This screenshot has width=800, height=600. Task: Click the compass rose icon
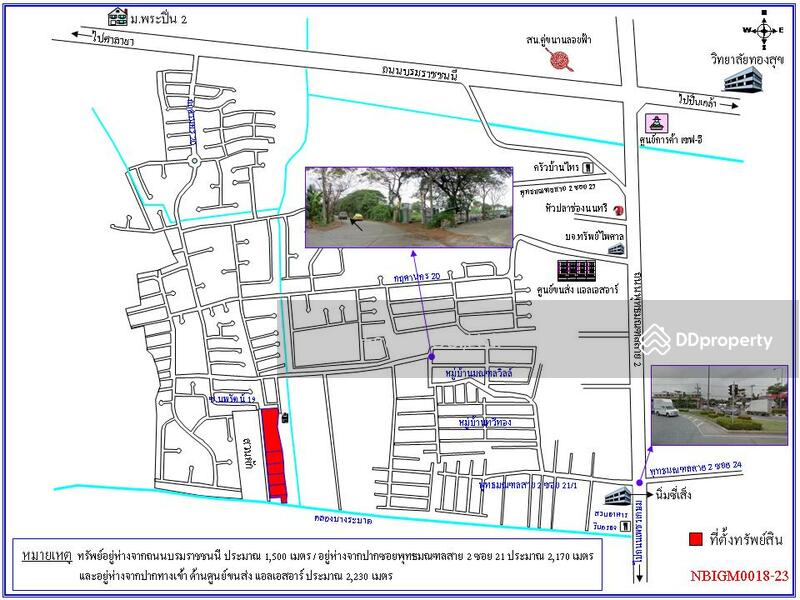(x=766, y=30)
